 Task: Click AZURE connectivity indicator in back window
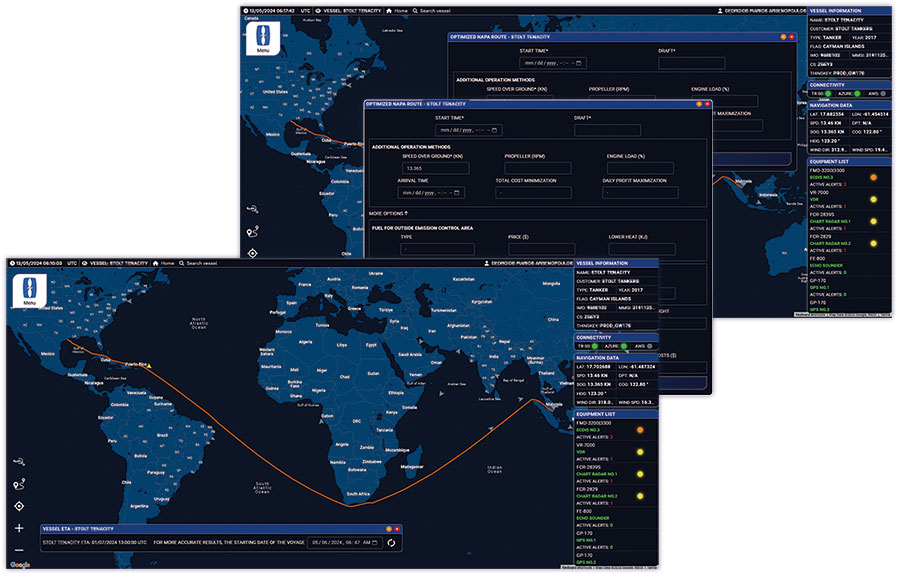tap(858, 94)
